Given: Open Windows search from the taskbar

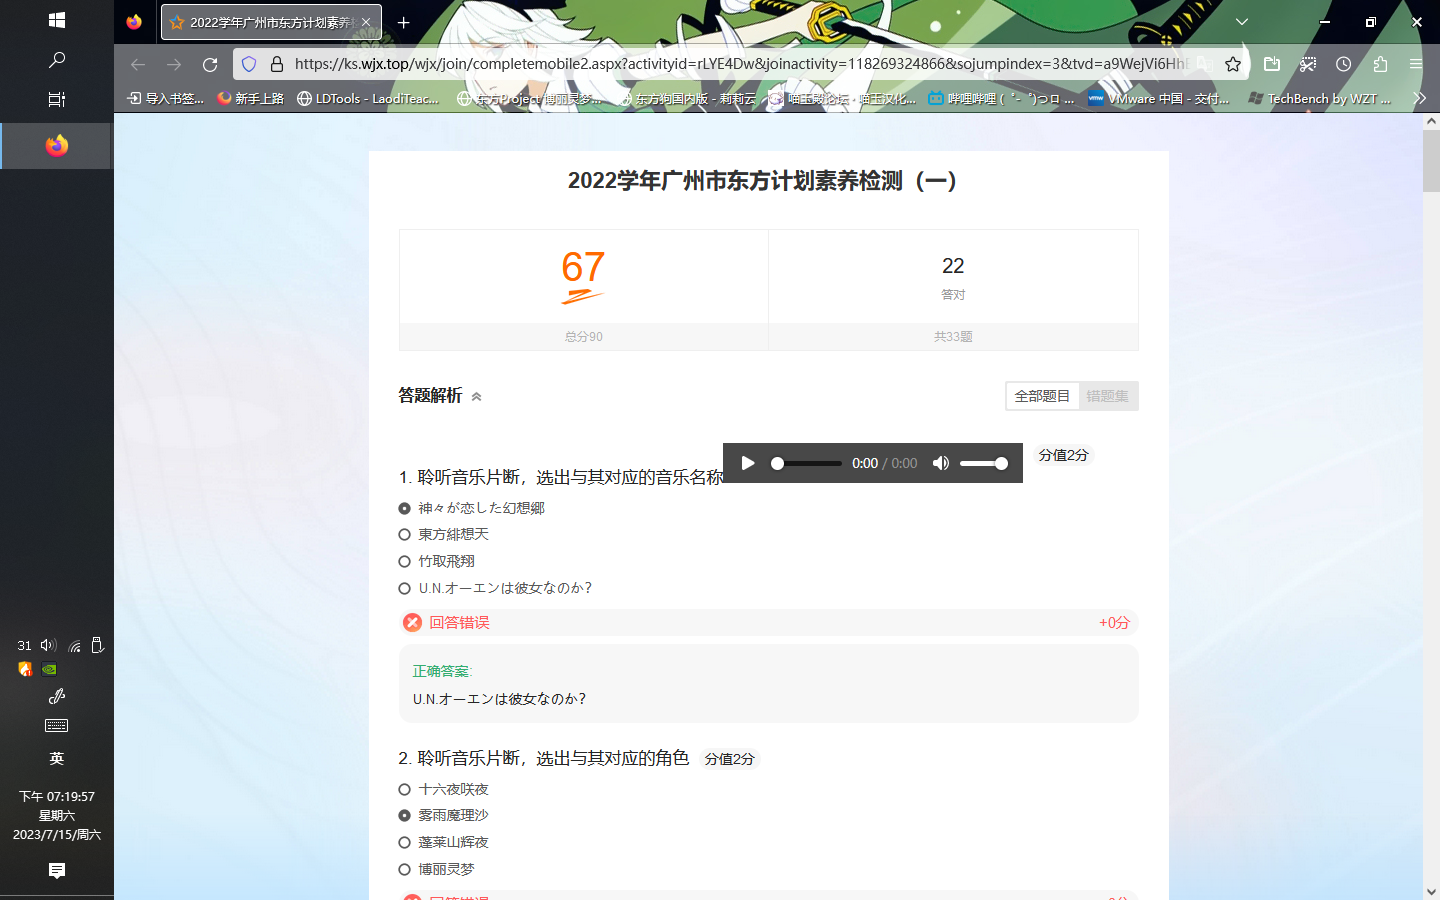Looking at the screenshot, I should [x=56, y=60].
